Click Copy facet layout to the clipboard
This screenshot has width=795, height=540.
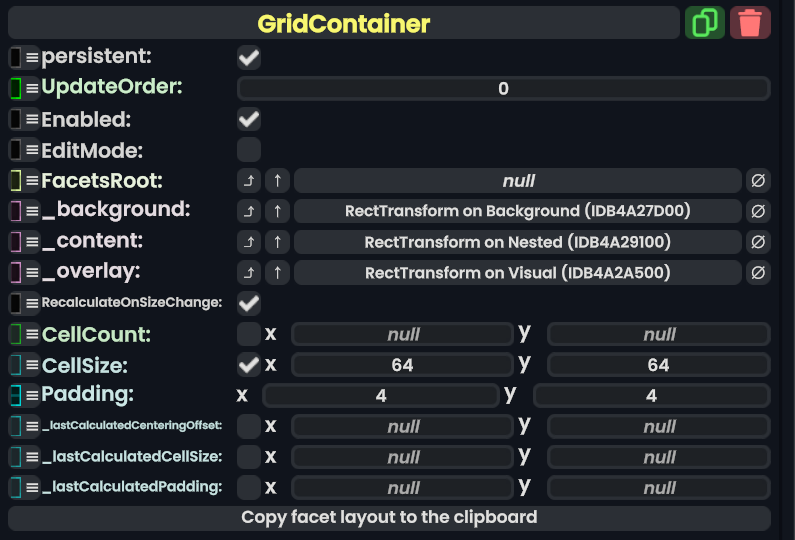coord(389,518)
